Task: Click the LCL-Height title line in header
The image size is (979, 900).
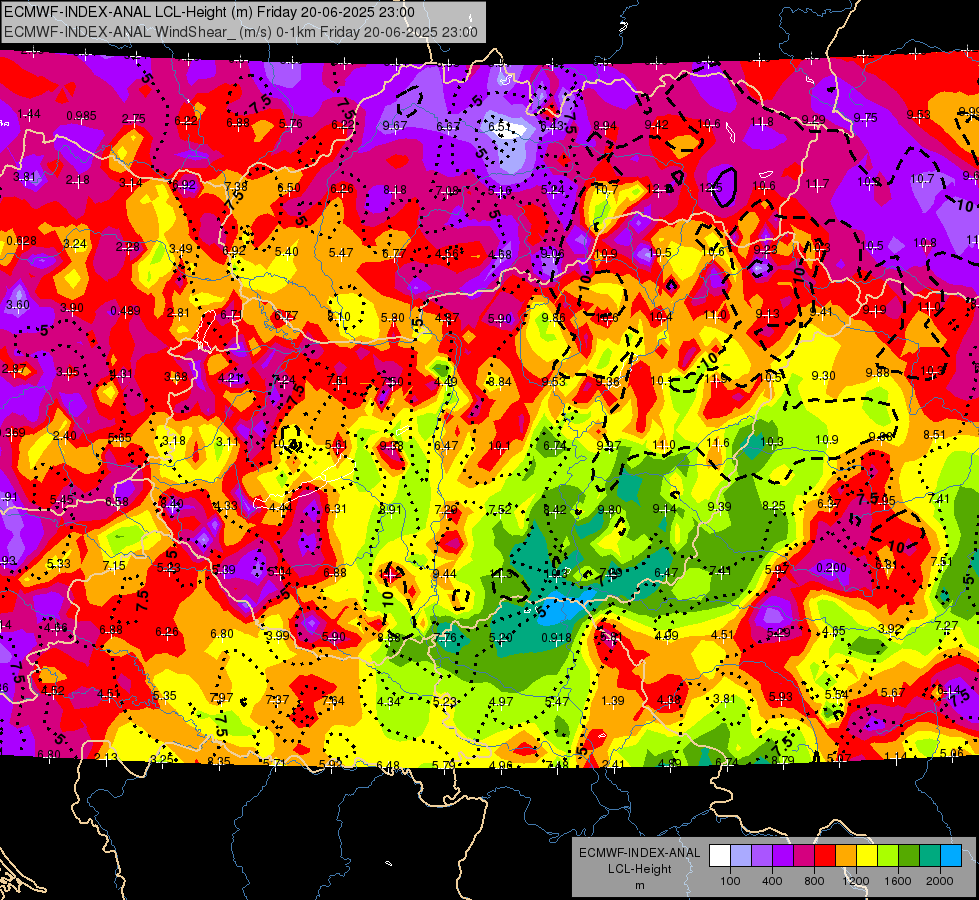Action: 209,12
